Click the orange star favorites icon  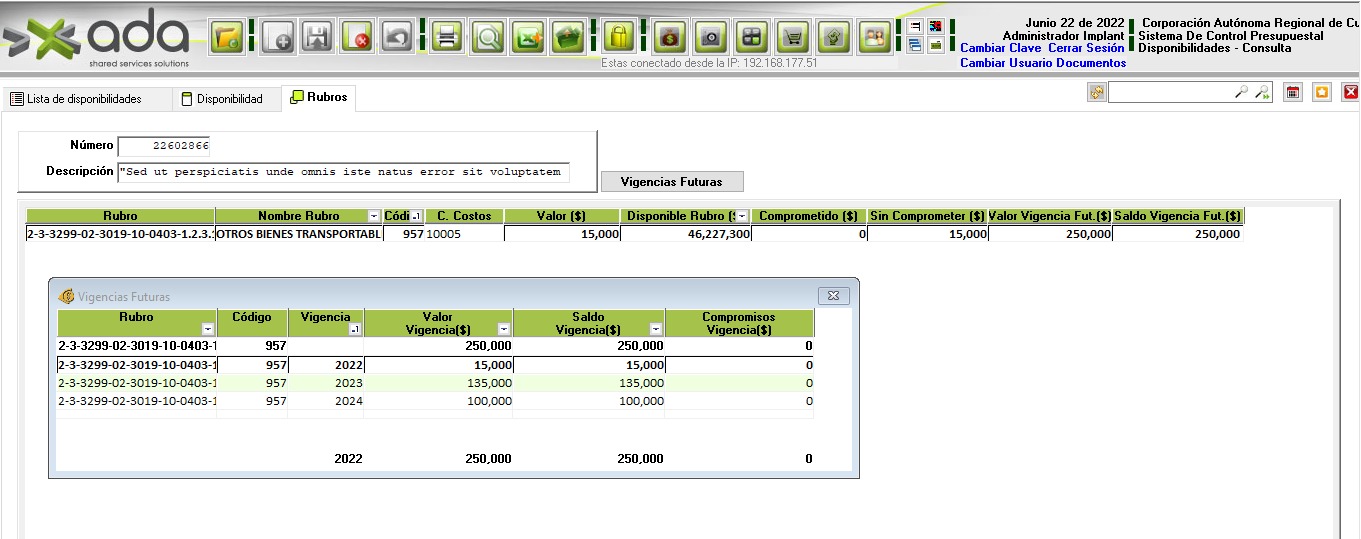point(1321,92)
